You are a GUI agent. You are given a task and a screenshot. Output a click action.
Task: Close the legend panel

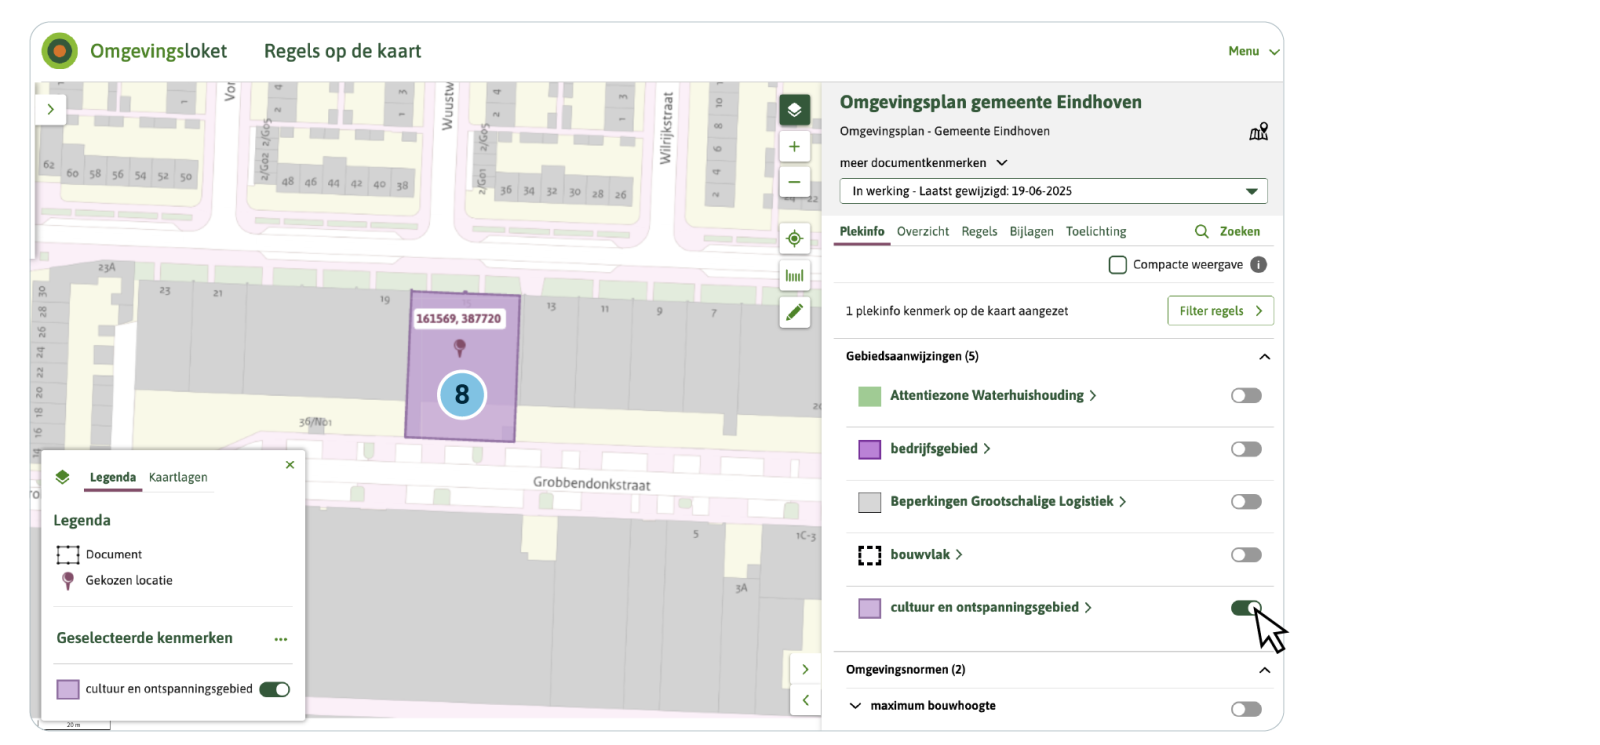[x=290, y=465]
